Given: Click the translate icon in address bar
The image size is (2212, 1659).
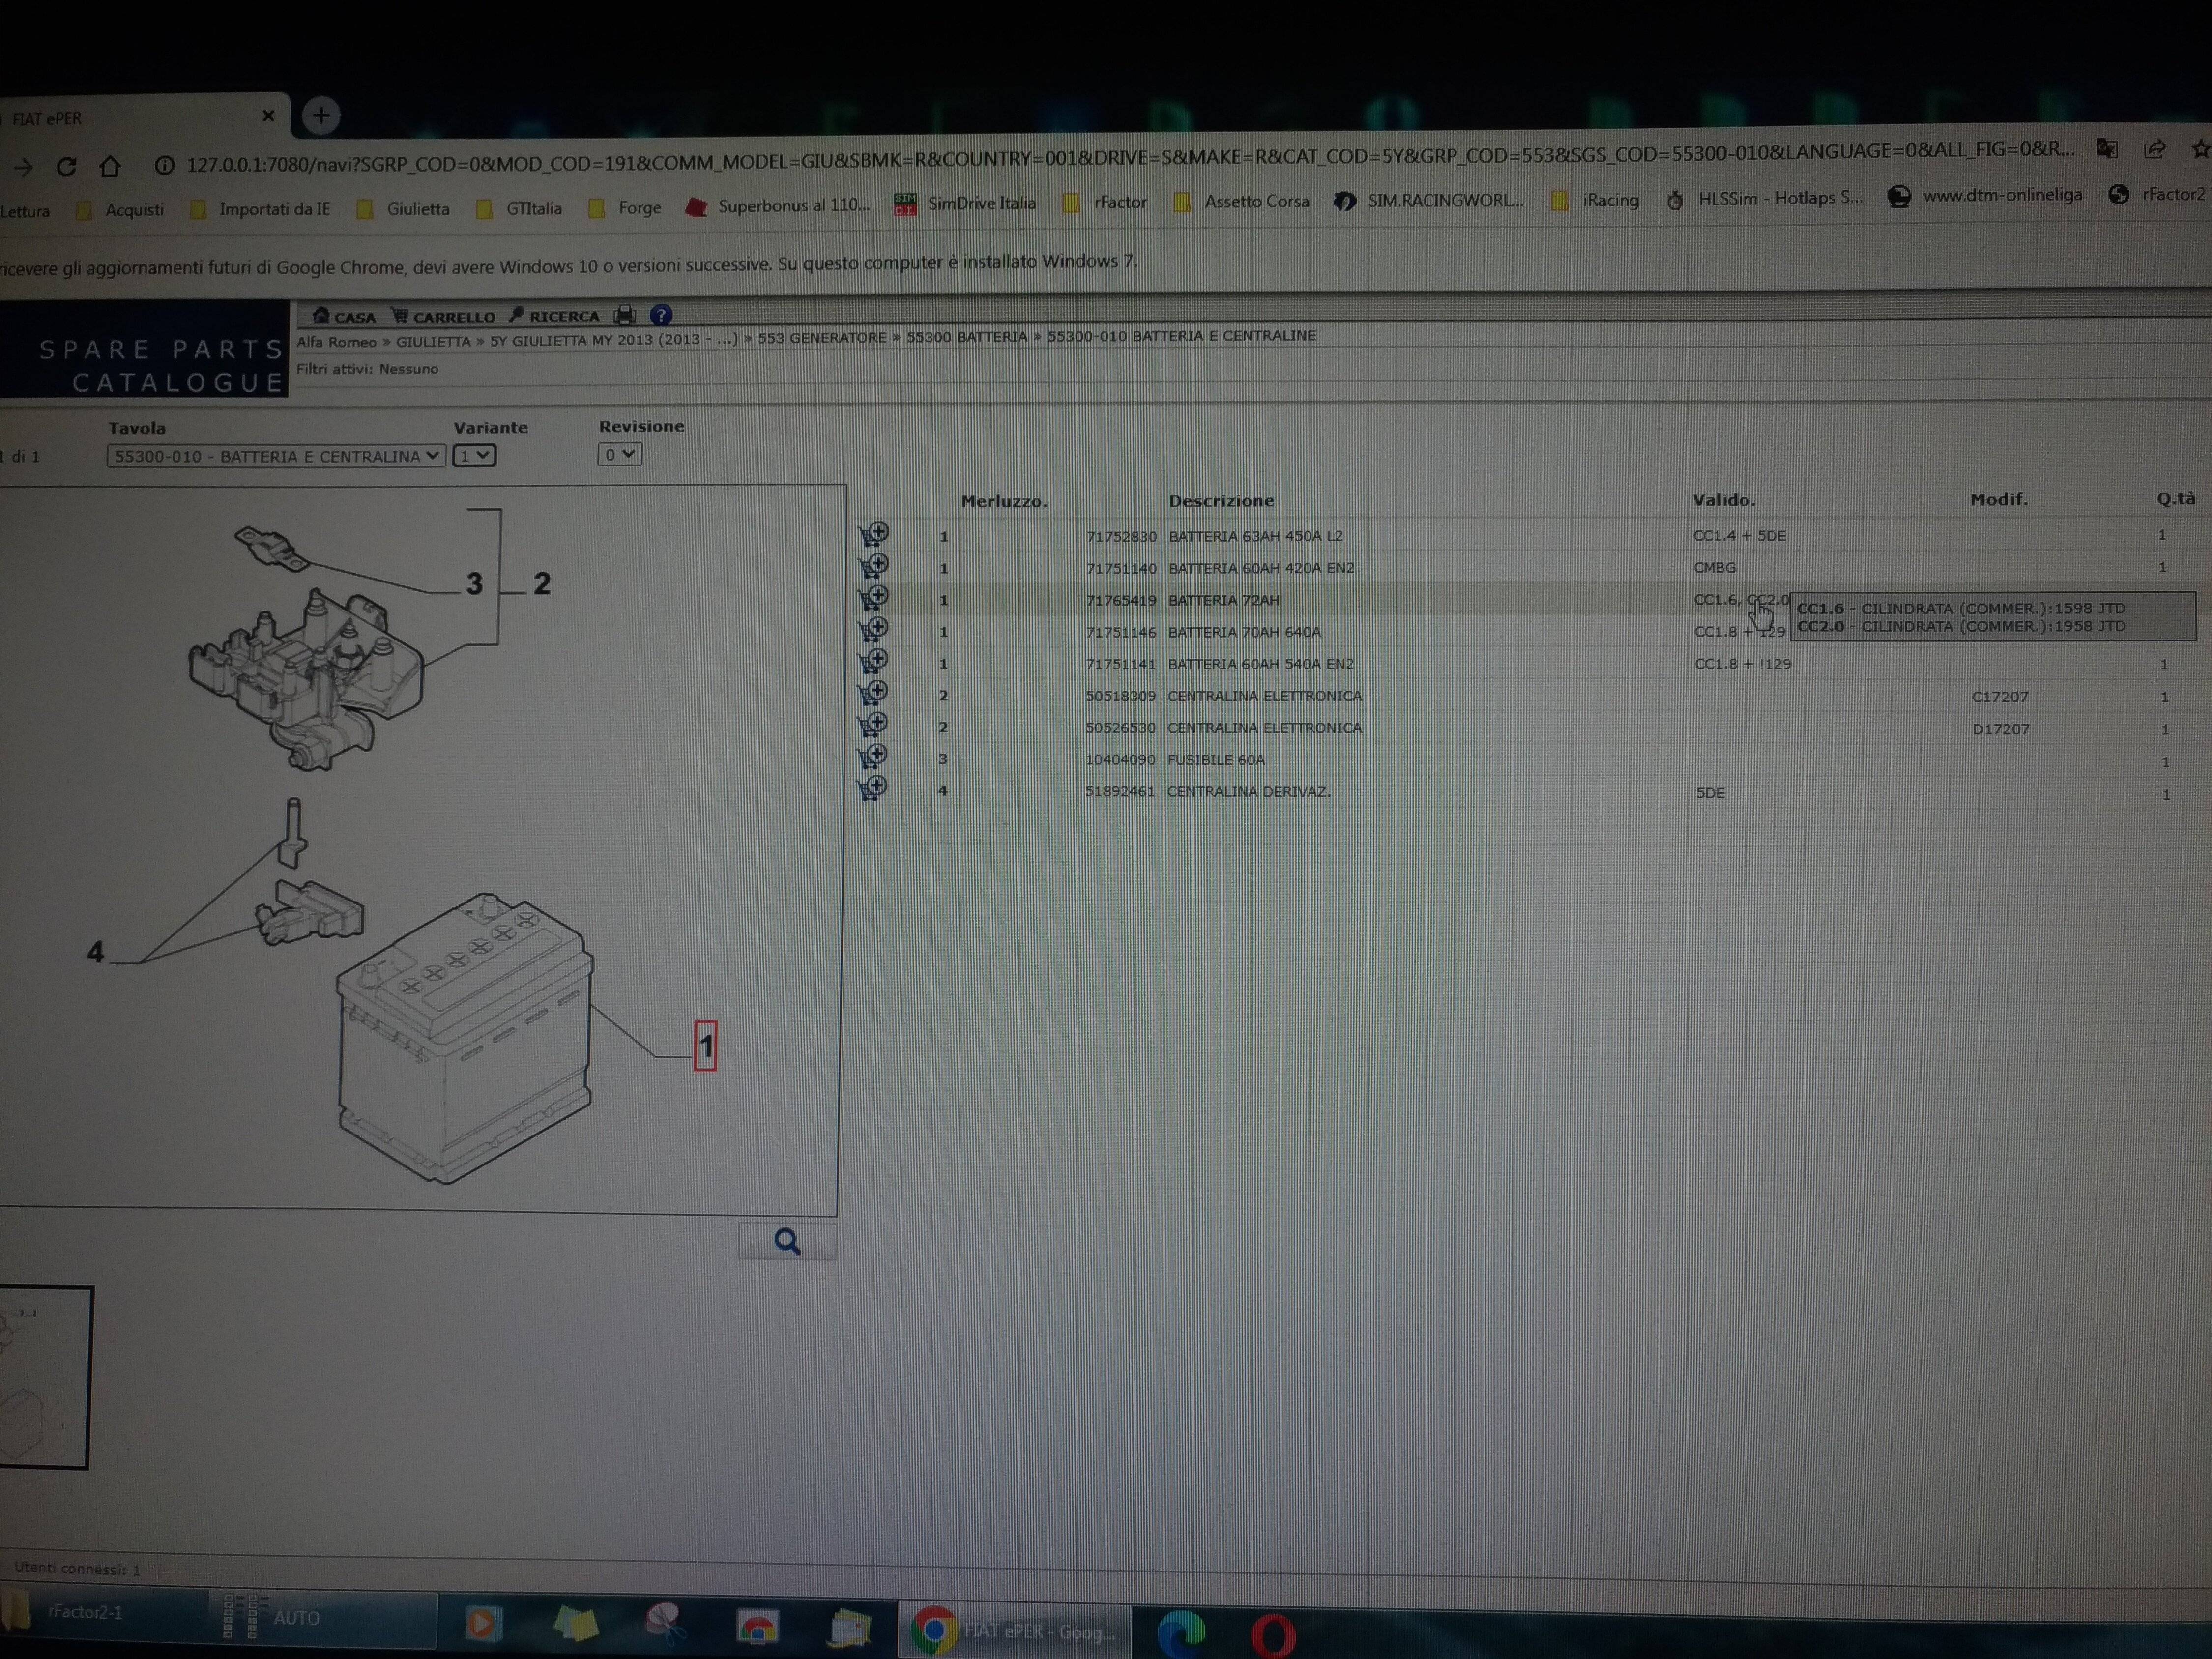Looking at the screenshot, I should [2107, 150].
